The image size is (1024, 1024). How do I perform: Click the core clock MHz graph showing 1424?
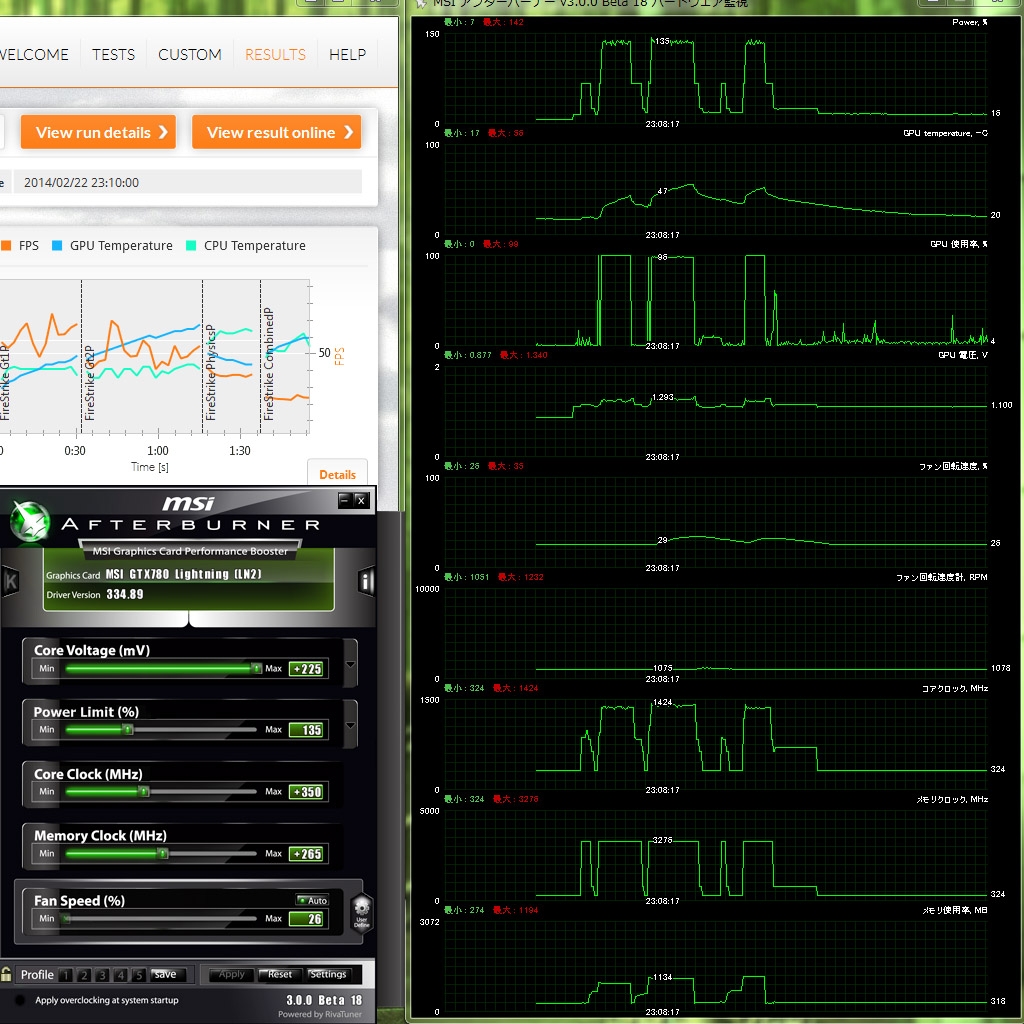coord(716,744)
